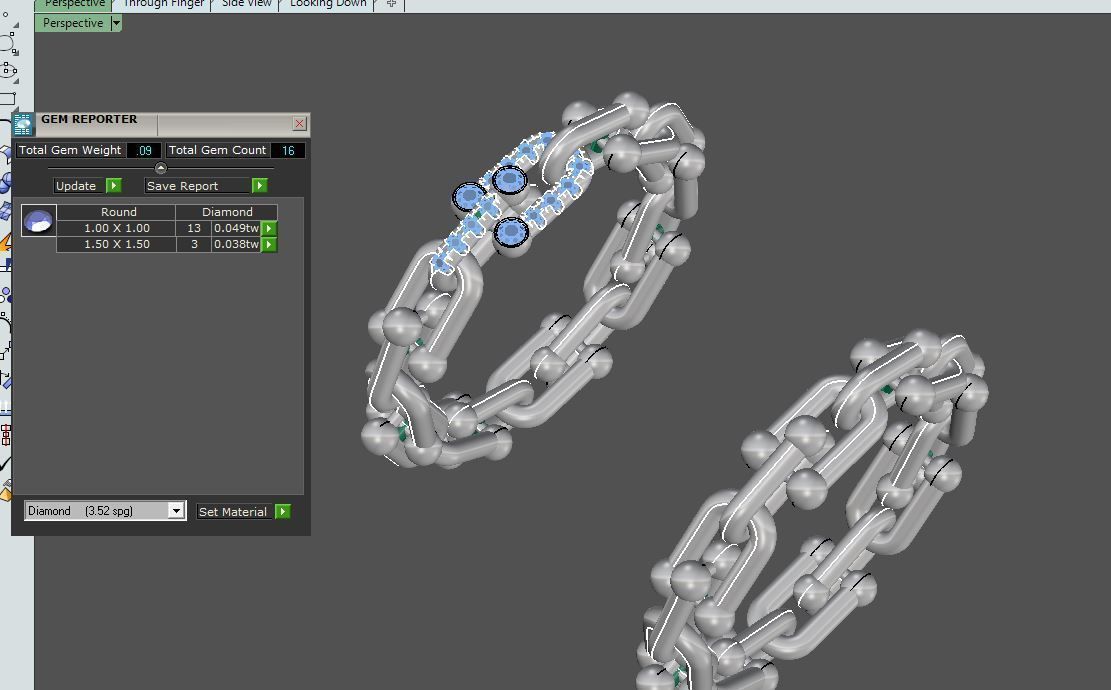1111x690 pixels.
Task: Click the Total Gem Weight value .09
Action: point(144,150)
